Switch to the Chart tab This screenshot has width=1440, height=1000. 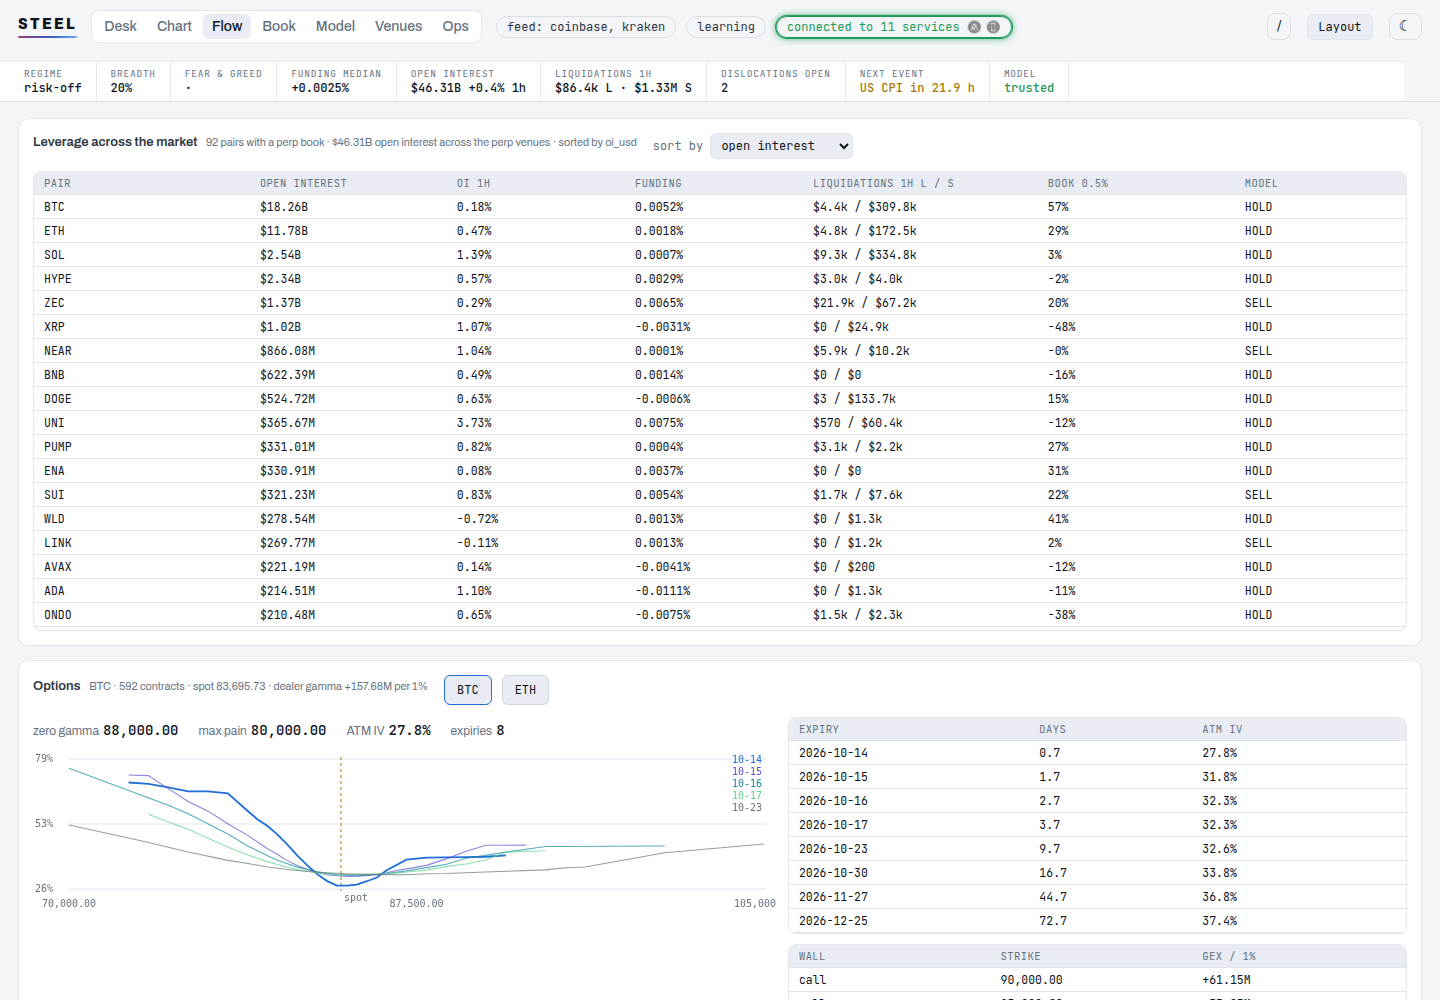click(174, 26)
